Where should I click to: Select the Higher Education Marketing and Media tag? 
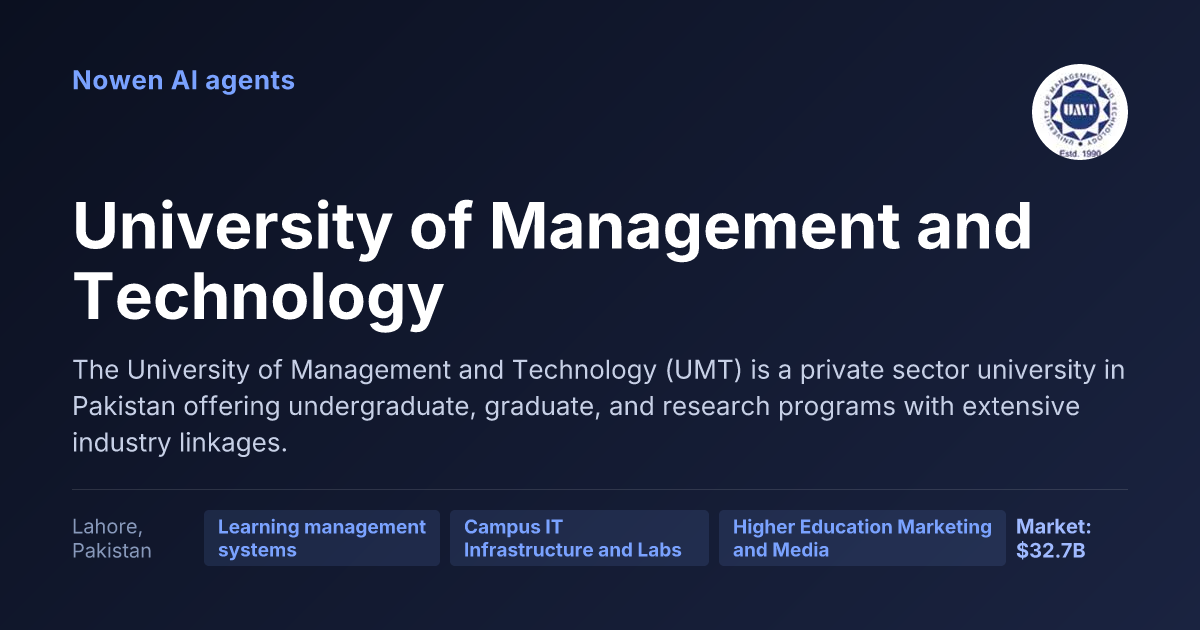862,538
